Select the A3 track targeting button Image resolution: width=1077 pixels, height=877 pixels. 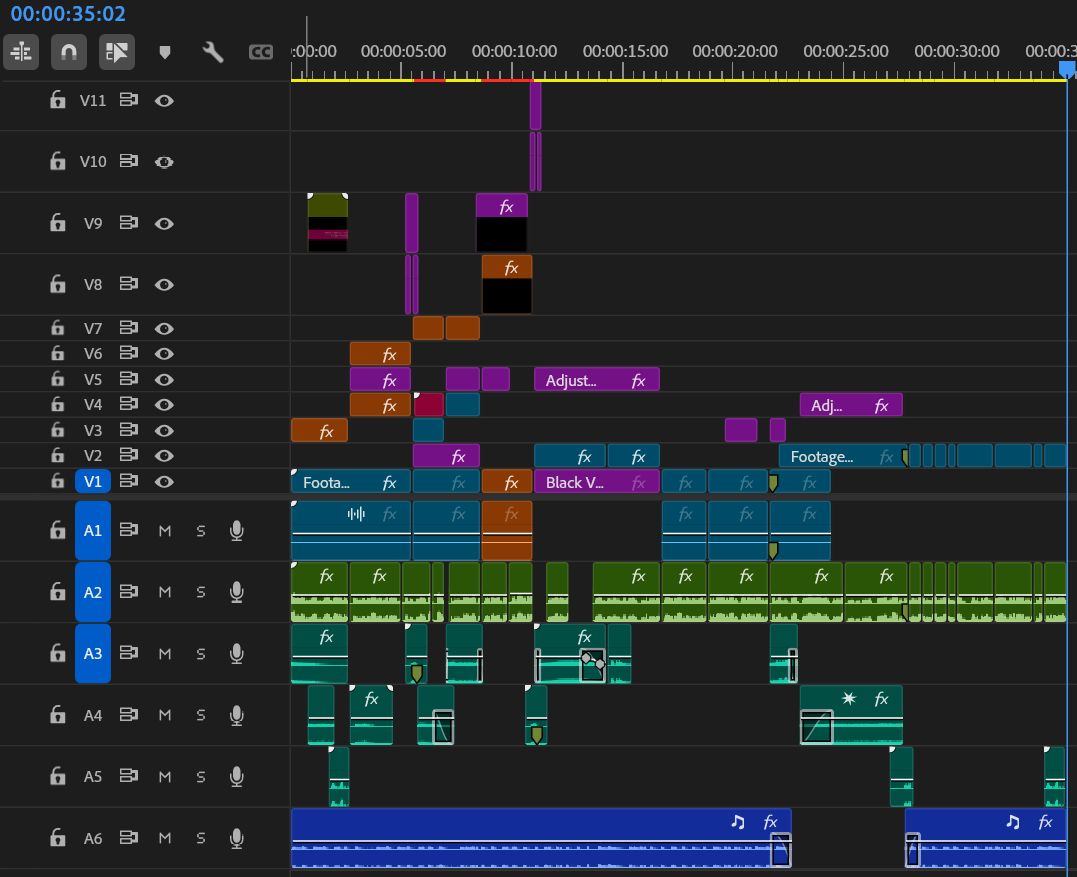click(x=93, y=653)
